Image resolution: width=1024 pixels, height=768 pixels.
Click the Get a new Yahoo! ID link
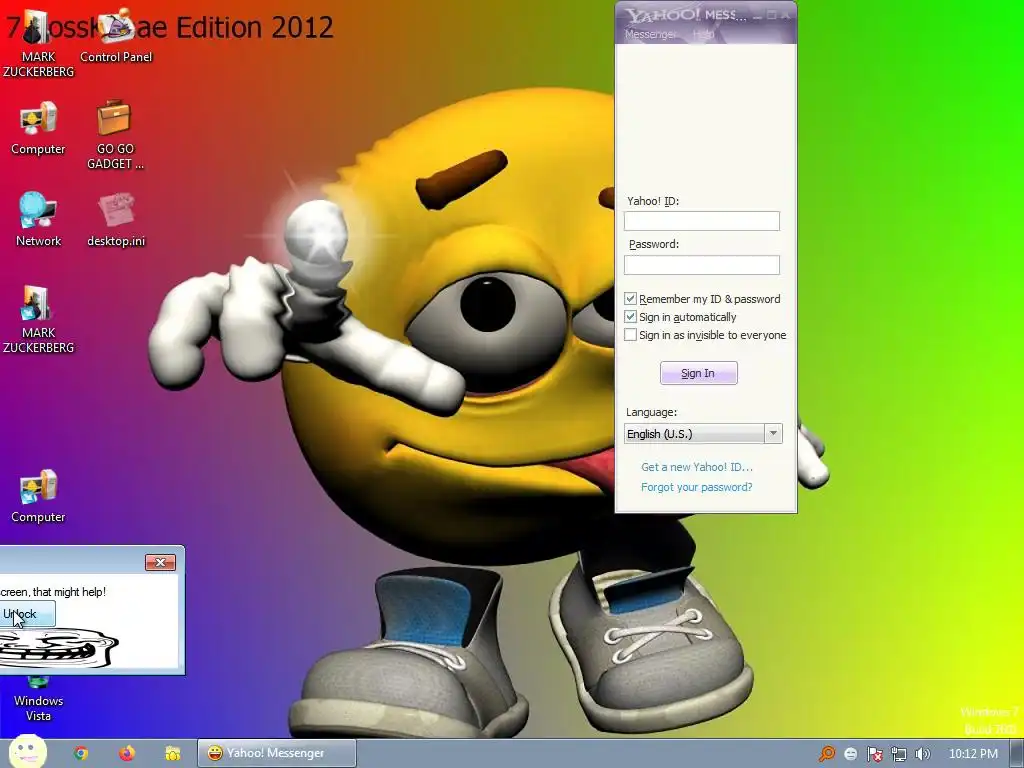[697, 467]
